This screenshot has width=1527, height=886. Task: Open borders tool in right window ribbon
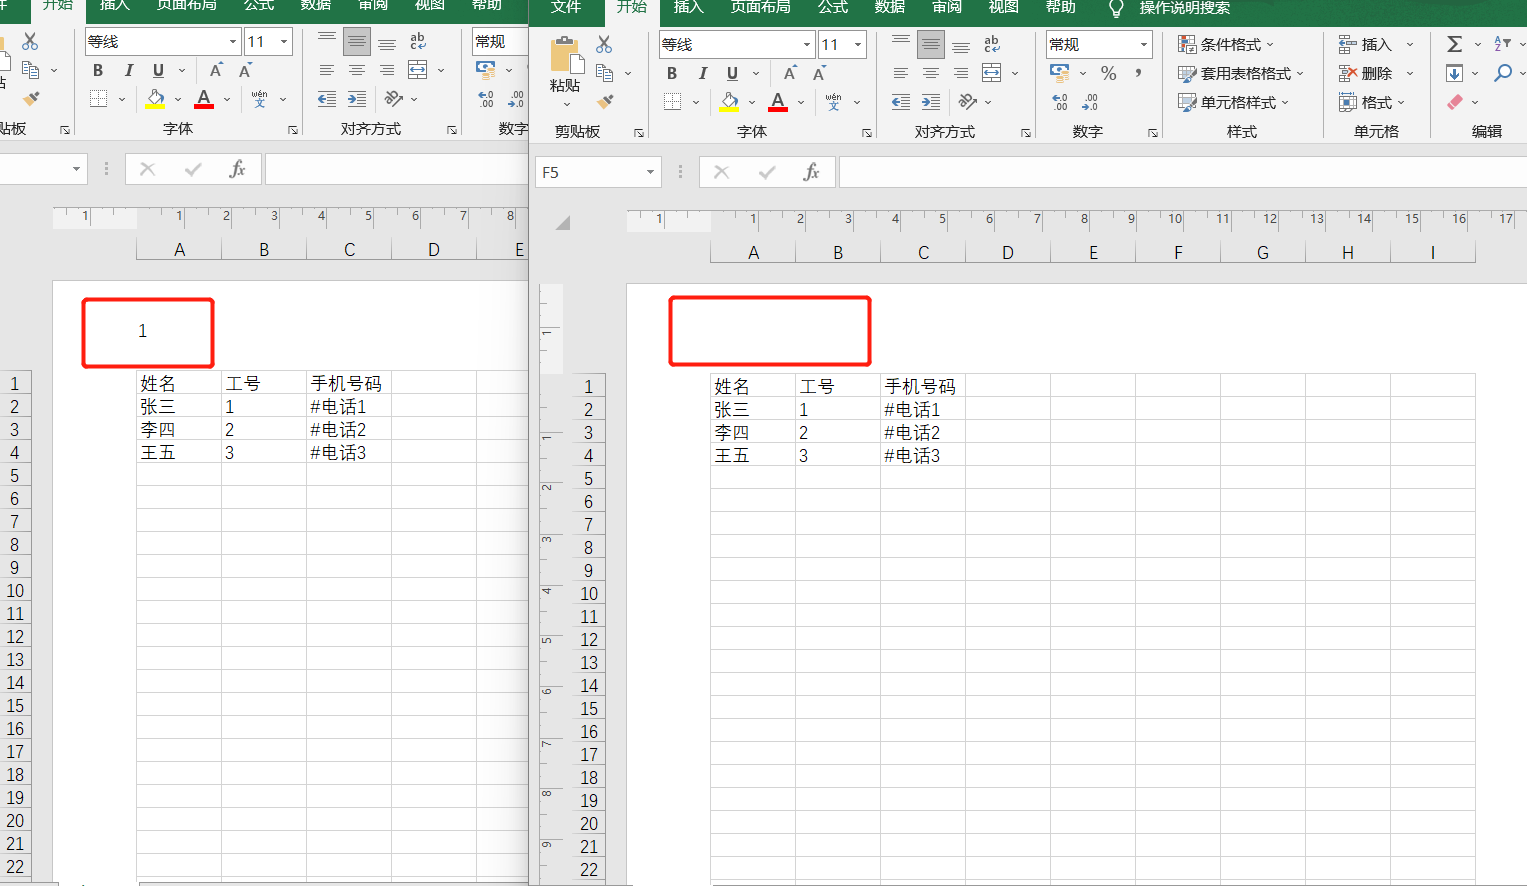(x=673, y=102)
